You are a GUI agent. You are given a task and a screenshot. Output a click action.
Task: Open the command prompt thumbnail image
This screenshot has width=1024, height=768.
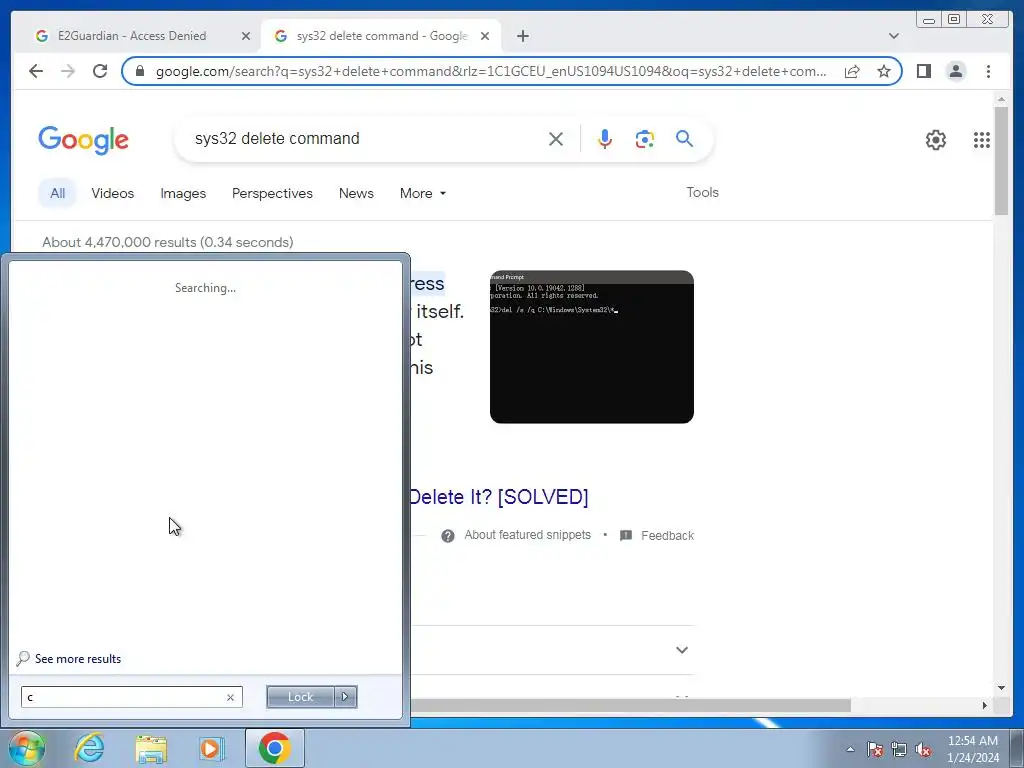click(592, 347)
